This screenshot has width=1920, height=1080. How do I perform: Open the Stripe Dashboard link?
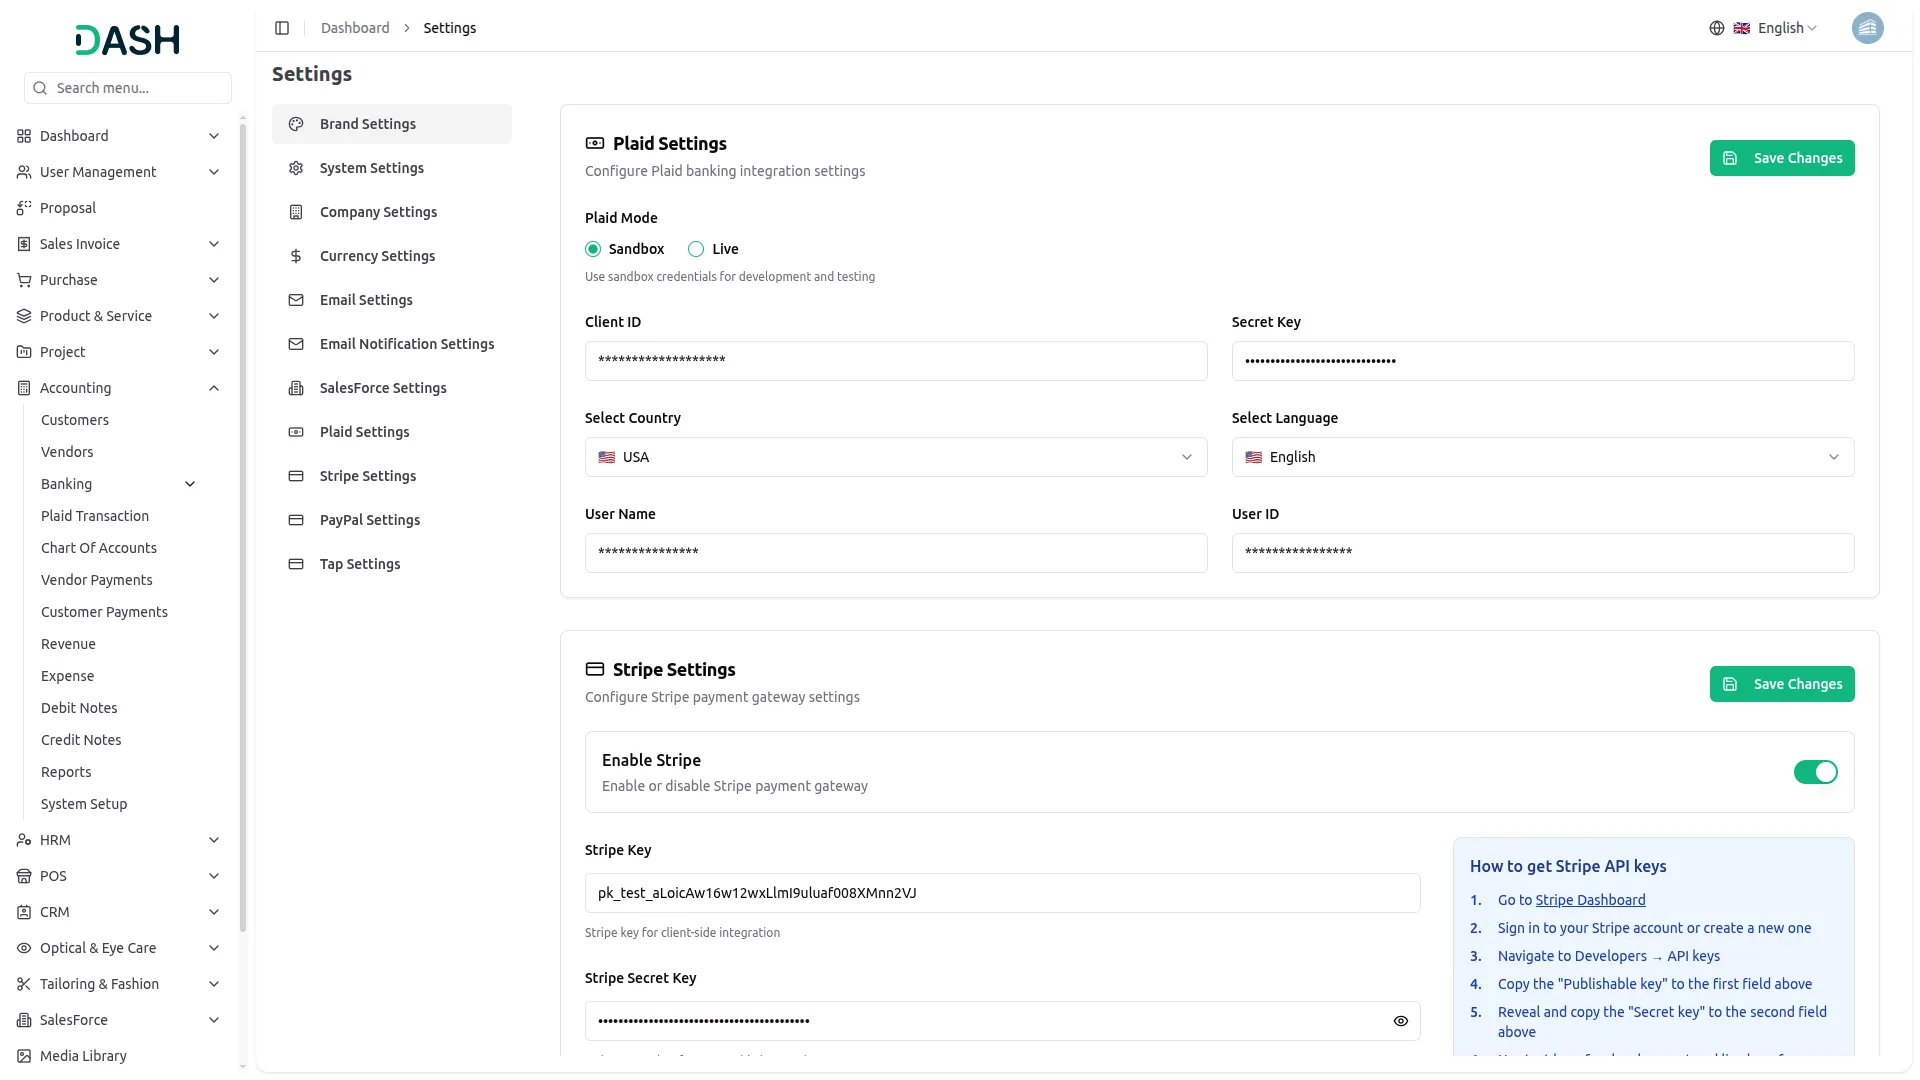(1590, 900)
